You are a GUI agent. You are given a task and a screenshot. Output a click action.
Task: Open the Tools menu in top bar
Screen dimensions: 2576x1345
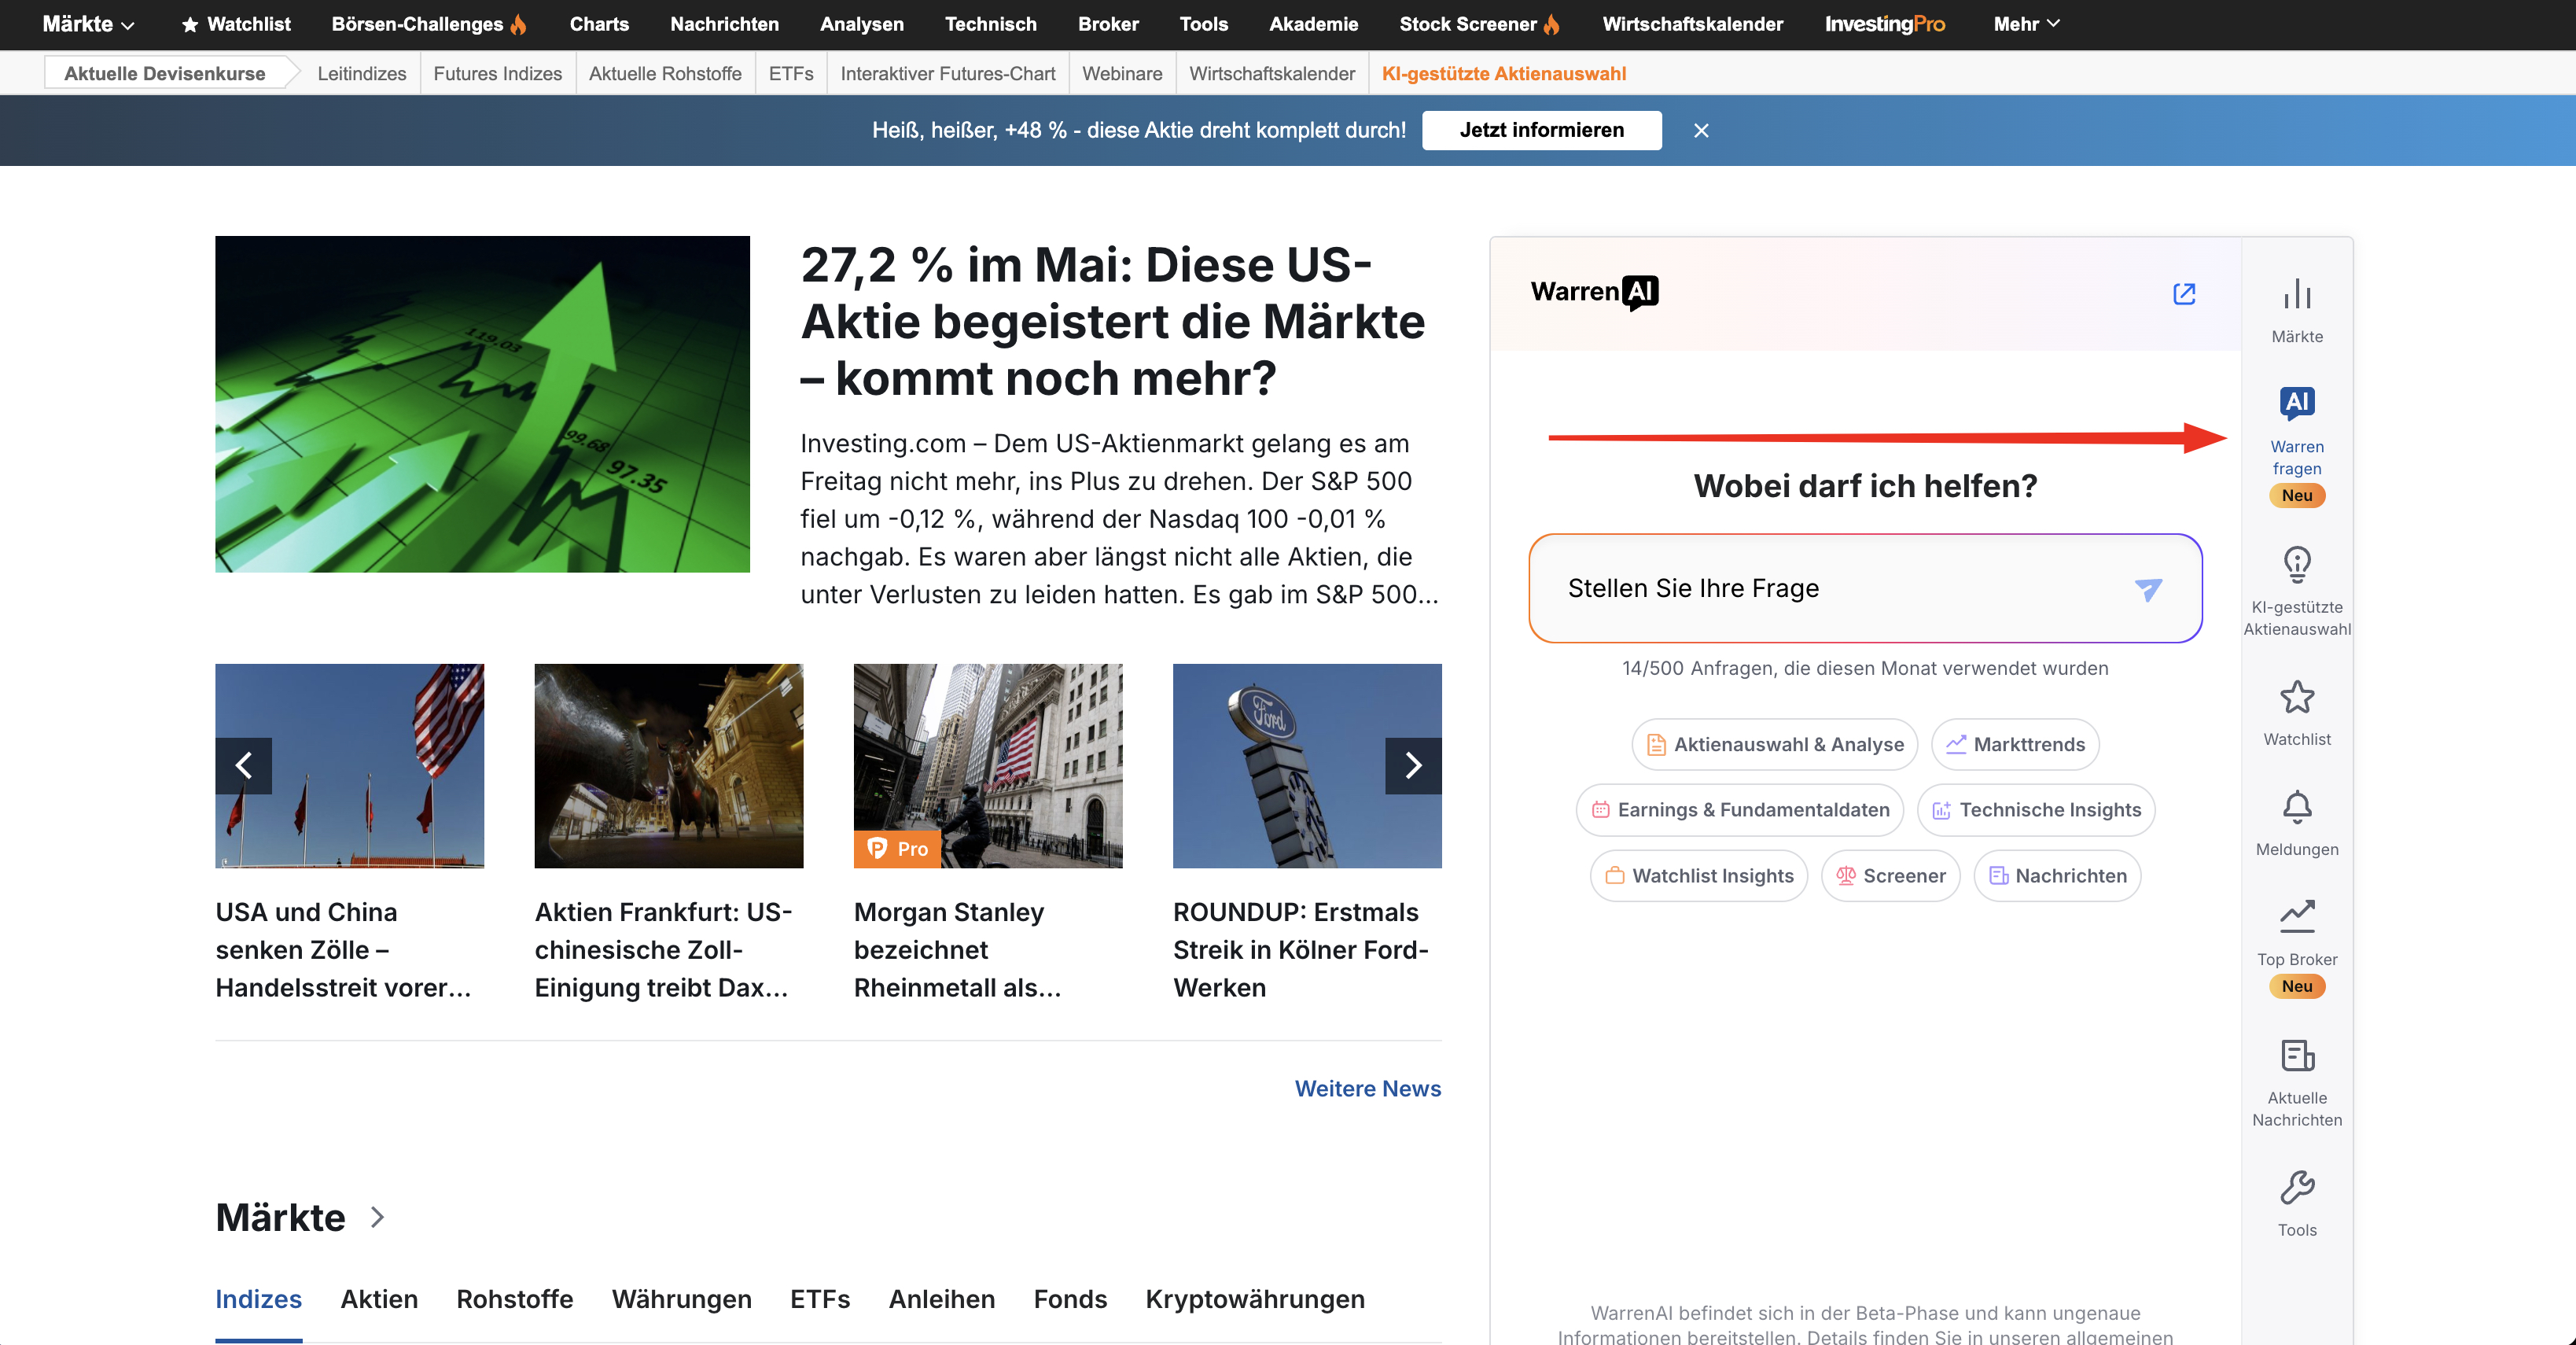coord(1203,24)
